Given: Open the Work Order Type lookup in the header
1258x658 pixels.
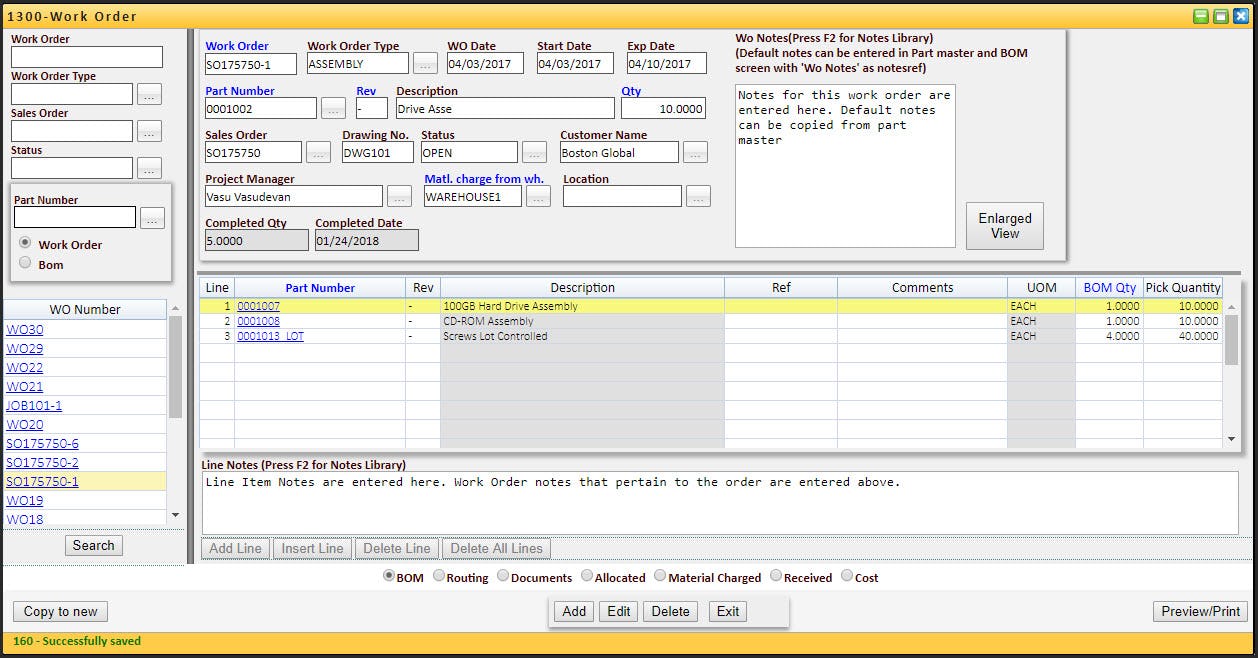Looking at the screenshot, I should pos(426,63).
